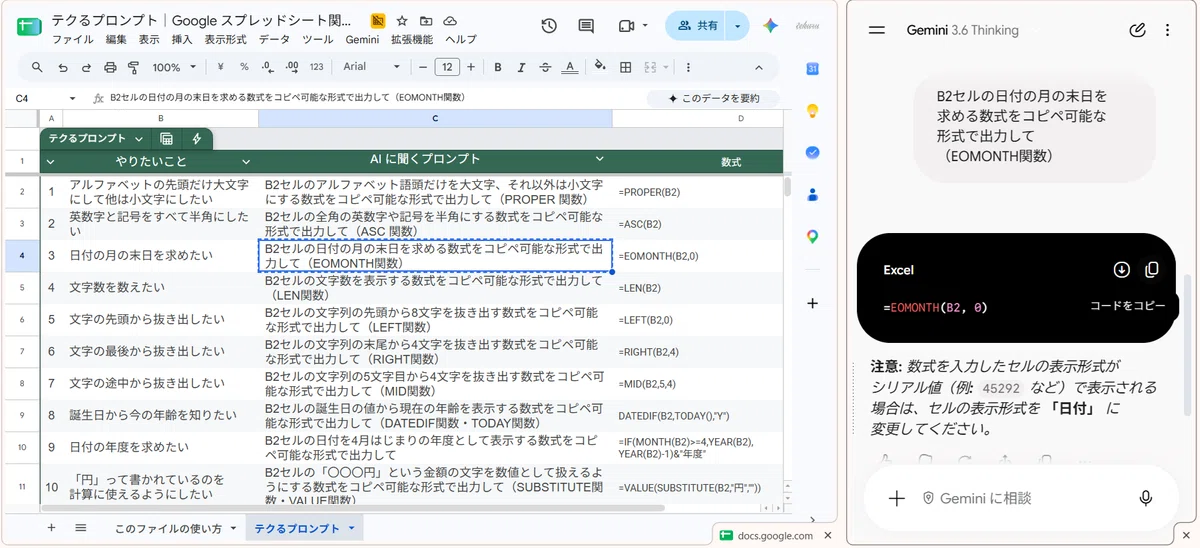Open the 表示形式 menu
The width and height of the screenshot is (1200, 548).
(x=225, y=40)
